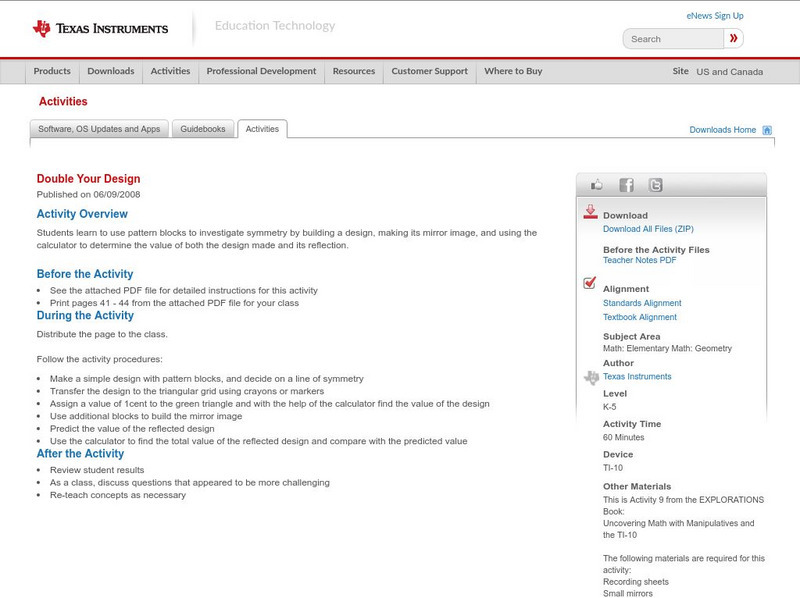This screenshot has width=800, height=598.
Task: Click the thumbs-up like icon
Action: click(x=596, y=185)
